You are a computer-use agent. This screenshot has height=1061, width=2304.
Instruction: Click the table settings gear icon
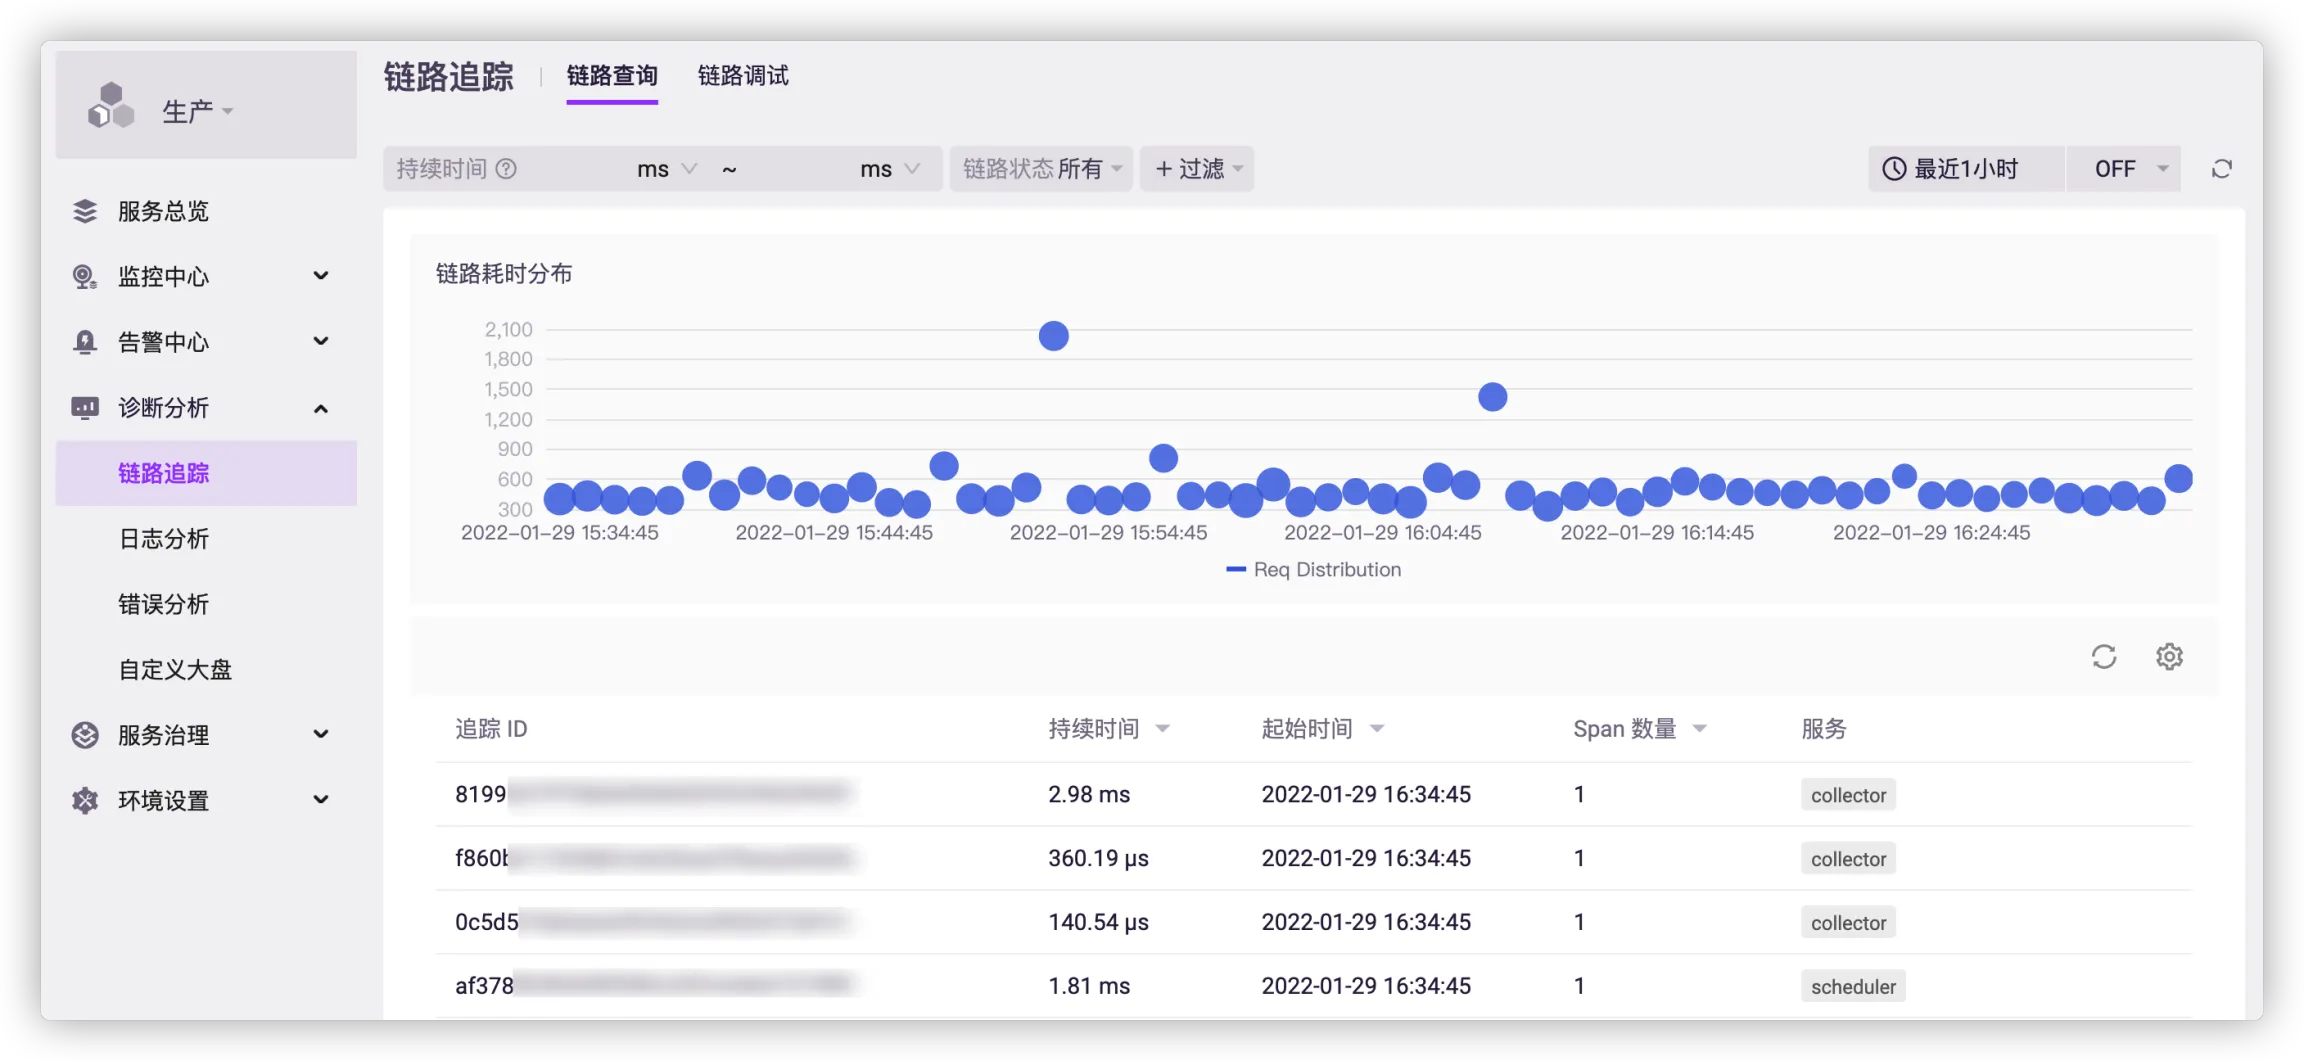tap(2169, 657)
